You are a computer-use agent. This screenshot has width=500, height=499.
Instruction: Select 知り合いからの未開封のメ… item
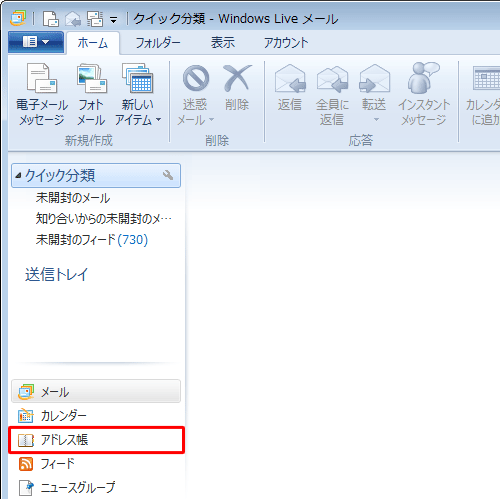104,219
